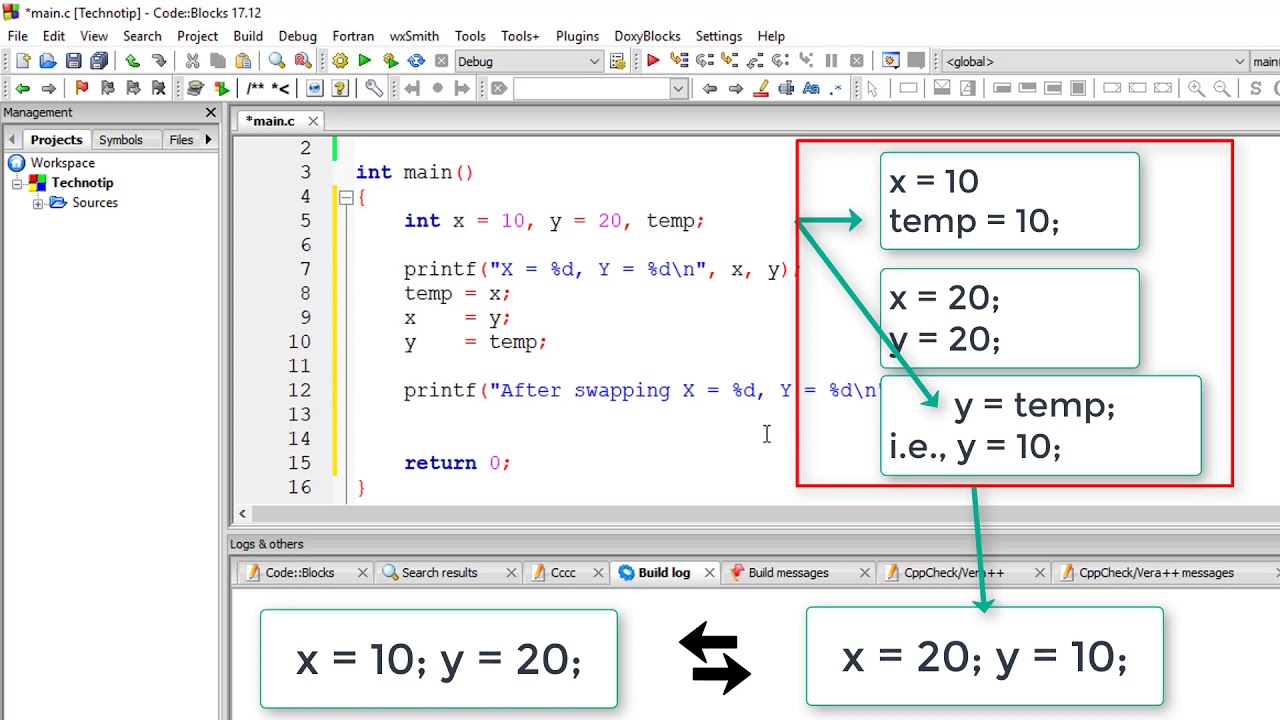Image resolution: width=1280 pixels, height=720 pixels.
Task: Start debugger with the red play icon
Action: tap(653, 61)
